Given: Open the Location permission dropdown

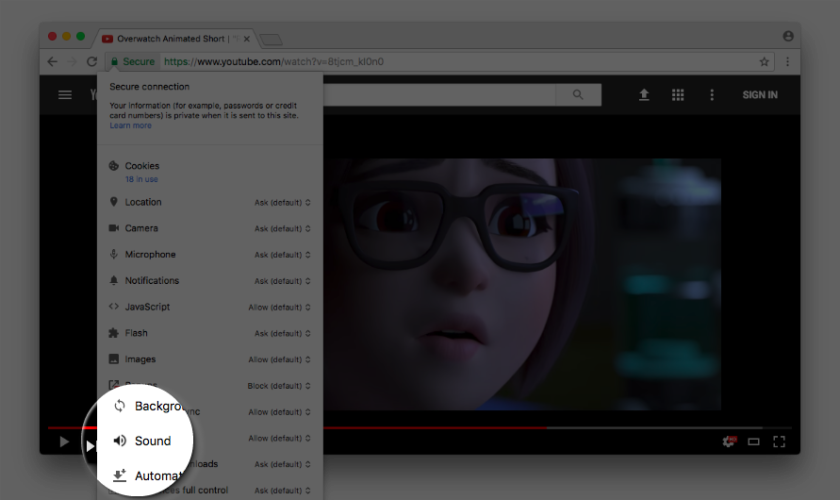Looking at the screenshot, I should click(282, 202).
